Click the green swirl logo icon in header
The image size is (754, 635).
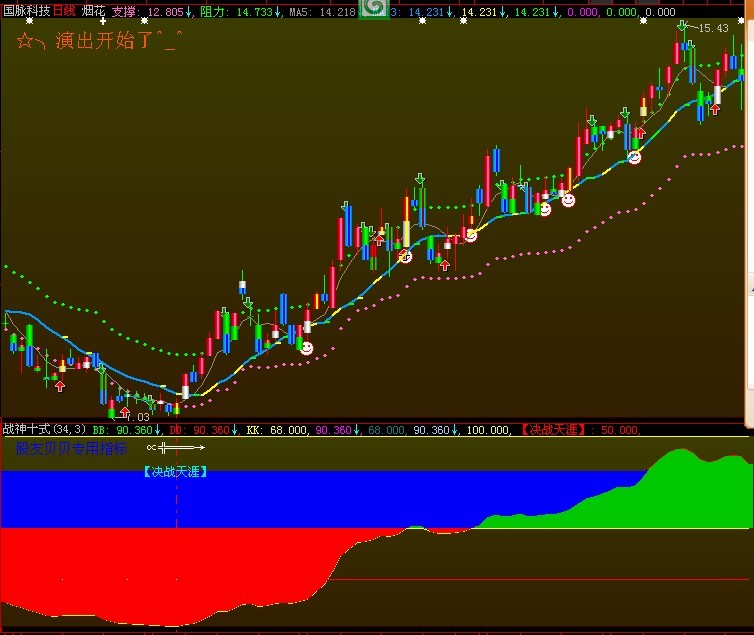375,8
